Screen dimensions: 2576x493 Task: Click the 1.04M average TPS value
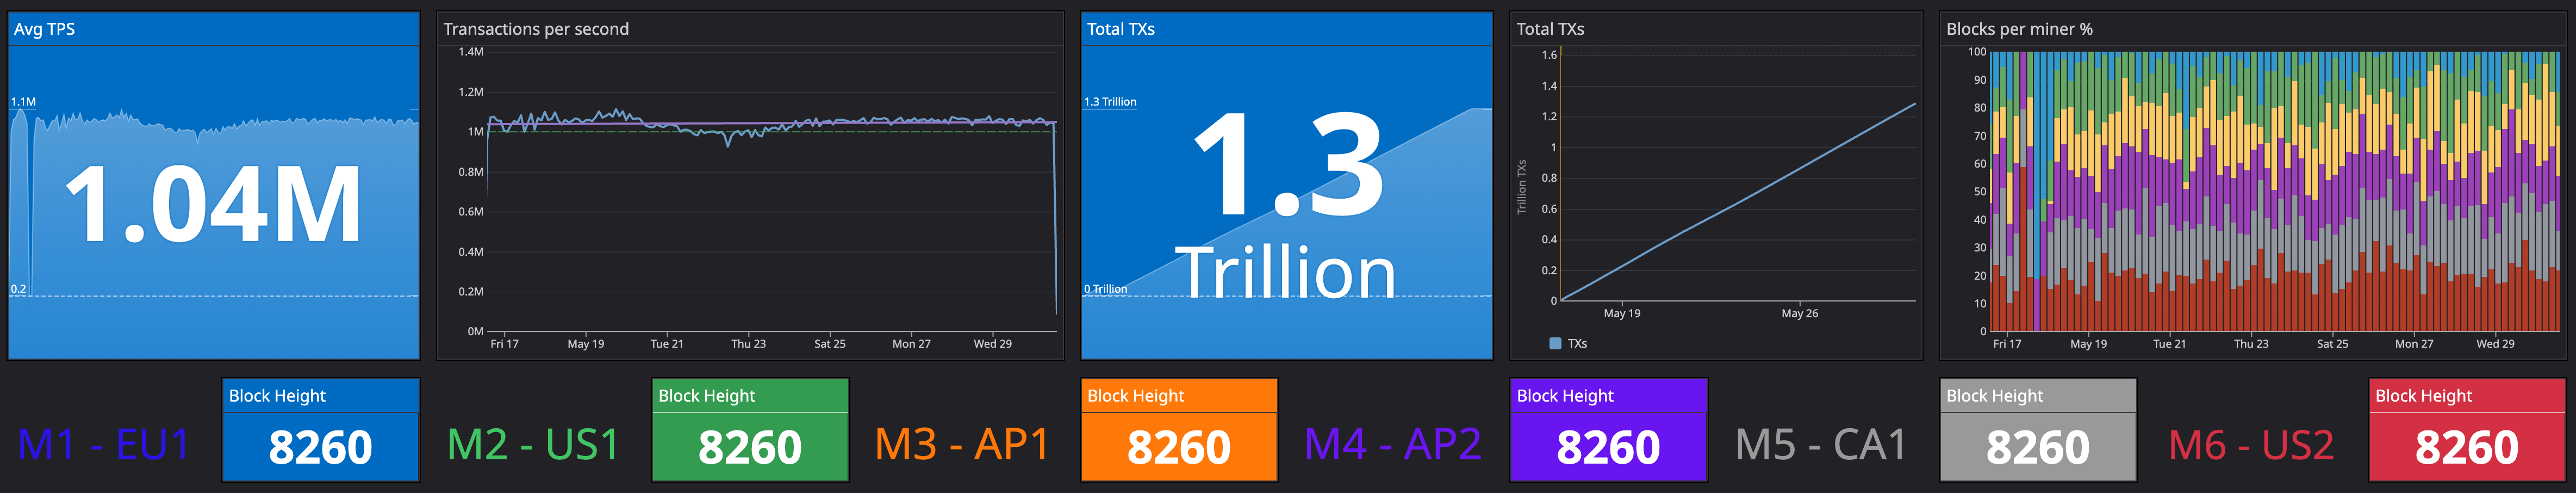[213, 205]
